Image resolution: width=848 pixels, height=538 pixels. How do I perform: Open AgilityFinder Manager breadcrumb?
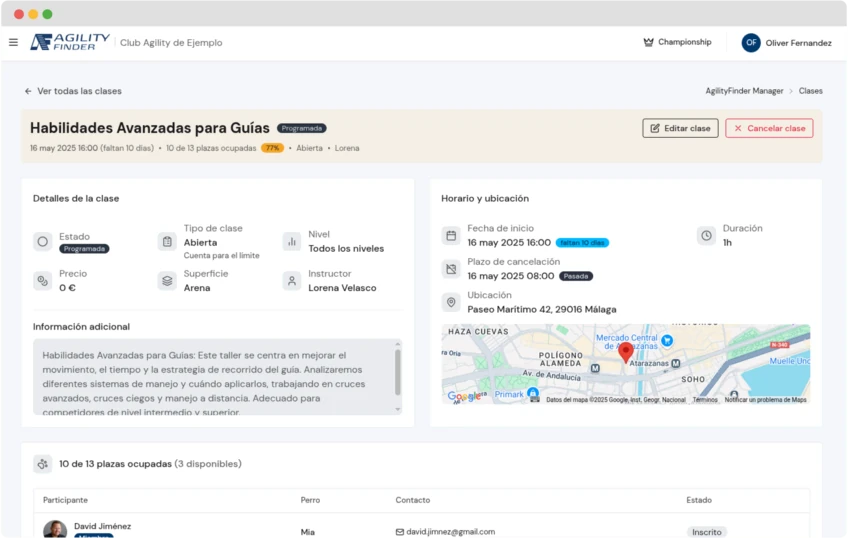click(x=744, y=91)
